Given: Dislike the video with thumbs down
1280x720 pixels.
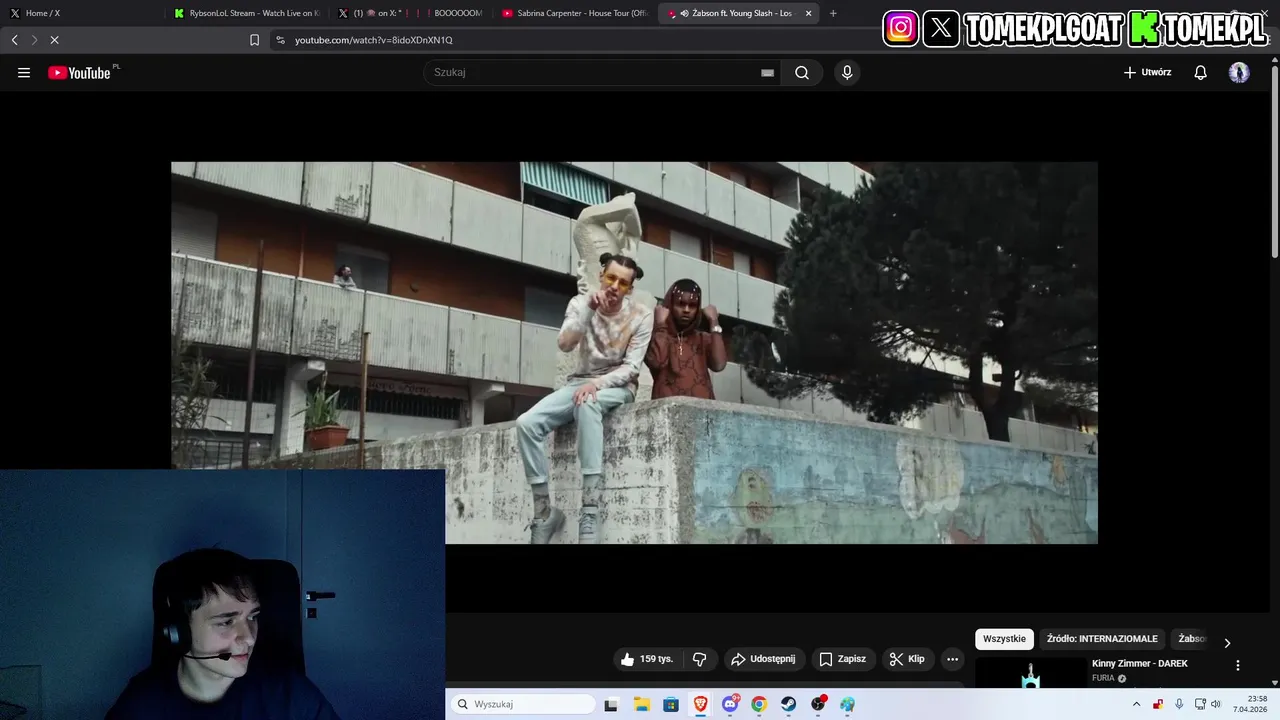Looking at the screenshot, I should (x=699, y=659).
